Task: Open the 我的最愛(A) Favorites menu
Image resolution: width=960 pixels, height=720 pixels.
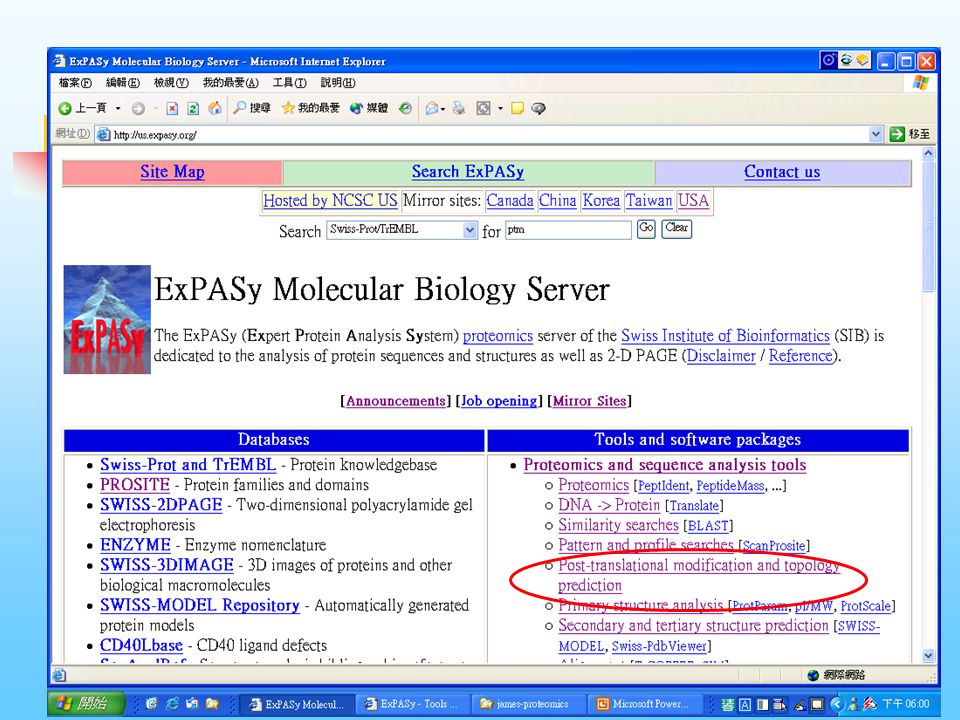Action: (230, 83)
